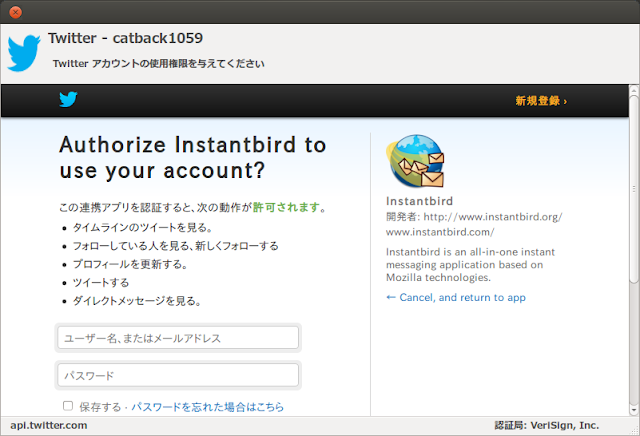Open the www.instantbird.com/ link
Viewport: 640px width, 436px height.
coord(440,232)
